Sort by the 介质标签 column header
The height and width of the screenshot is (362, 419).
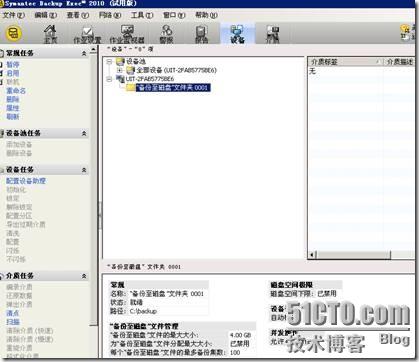click(x=345, y=62)
